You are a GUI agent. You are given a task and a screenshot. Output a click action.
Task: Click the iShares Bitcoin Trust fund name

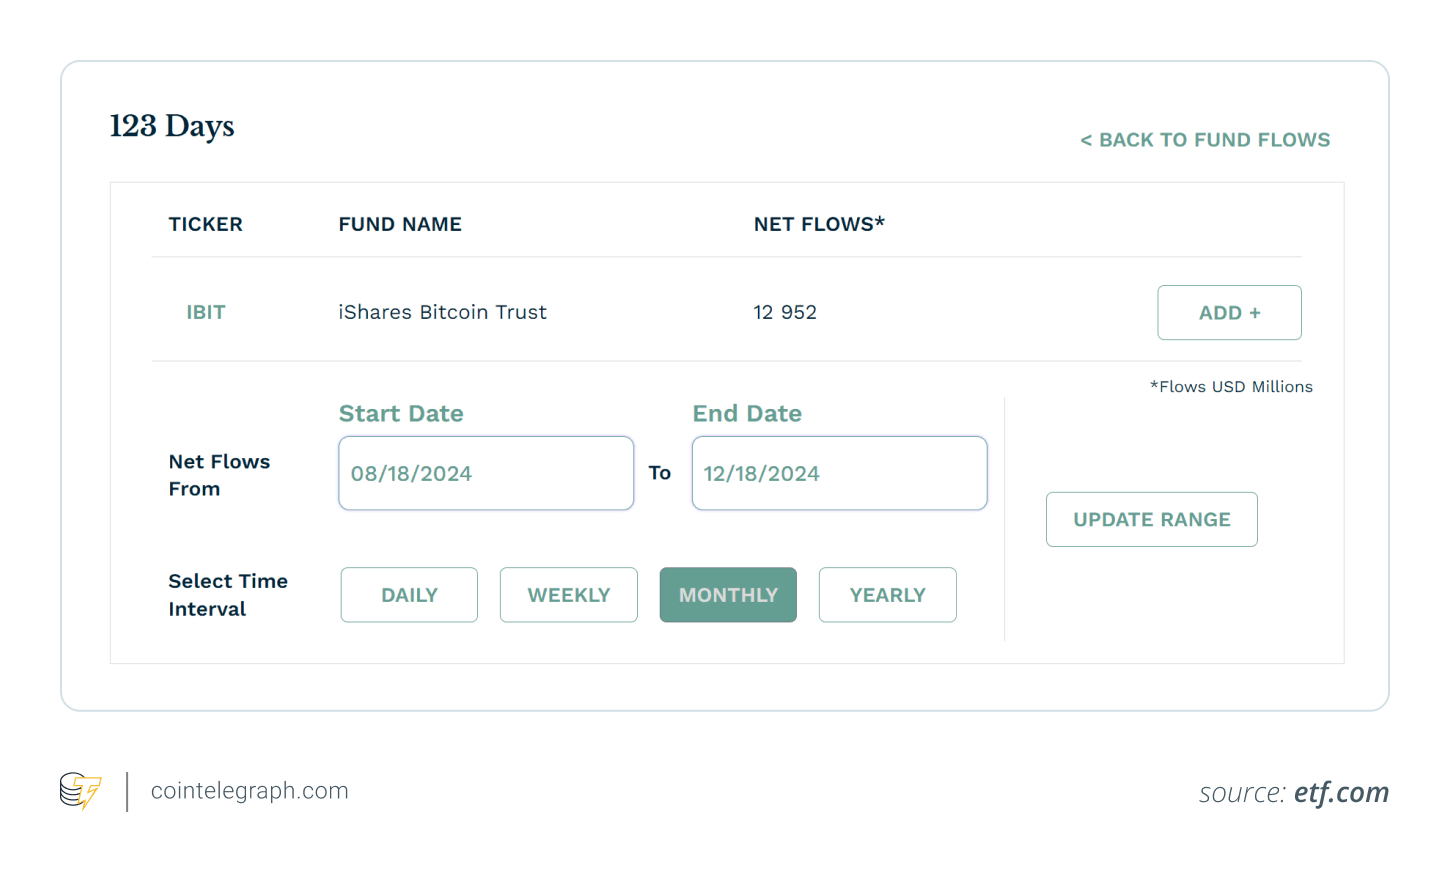pos(443,312)
